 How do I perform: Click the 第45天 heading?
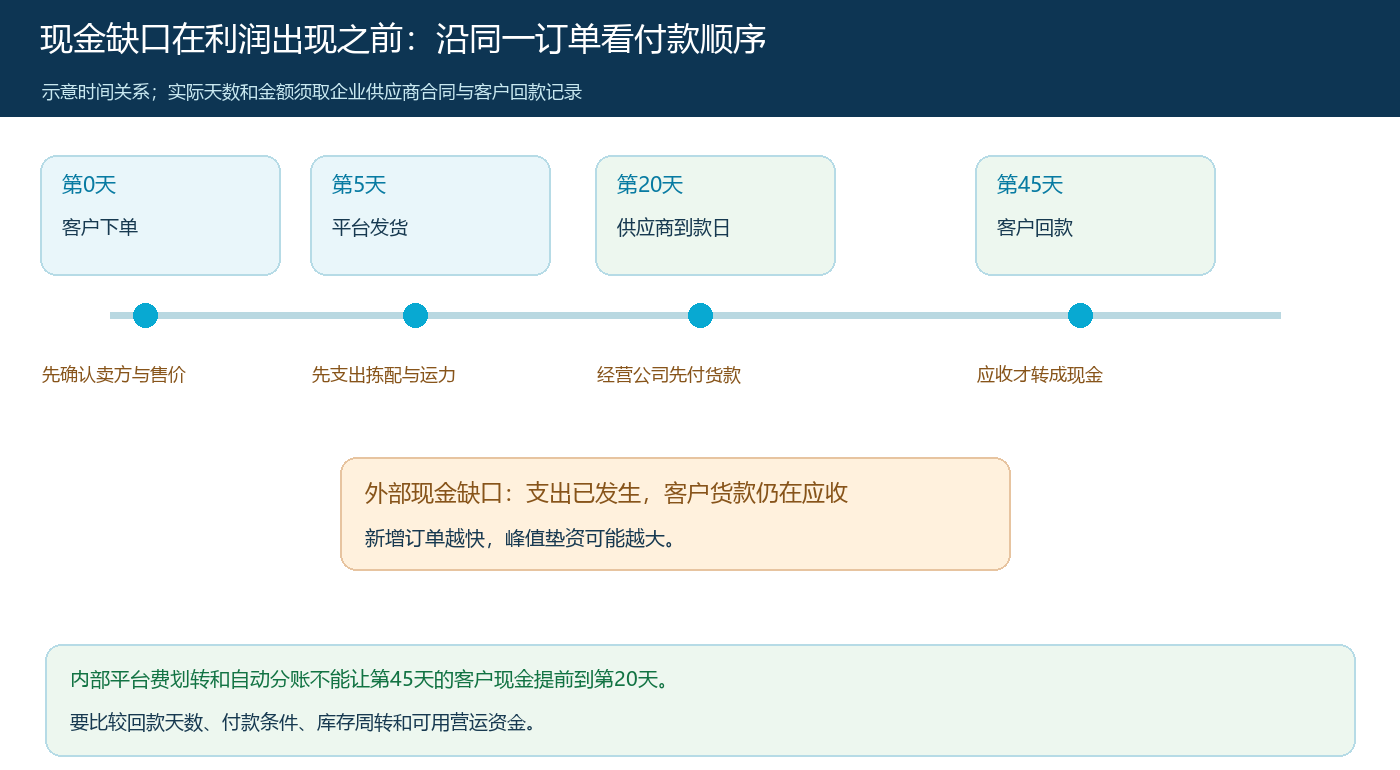click(1030, 185)
